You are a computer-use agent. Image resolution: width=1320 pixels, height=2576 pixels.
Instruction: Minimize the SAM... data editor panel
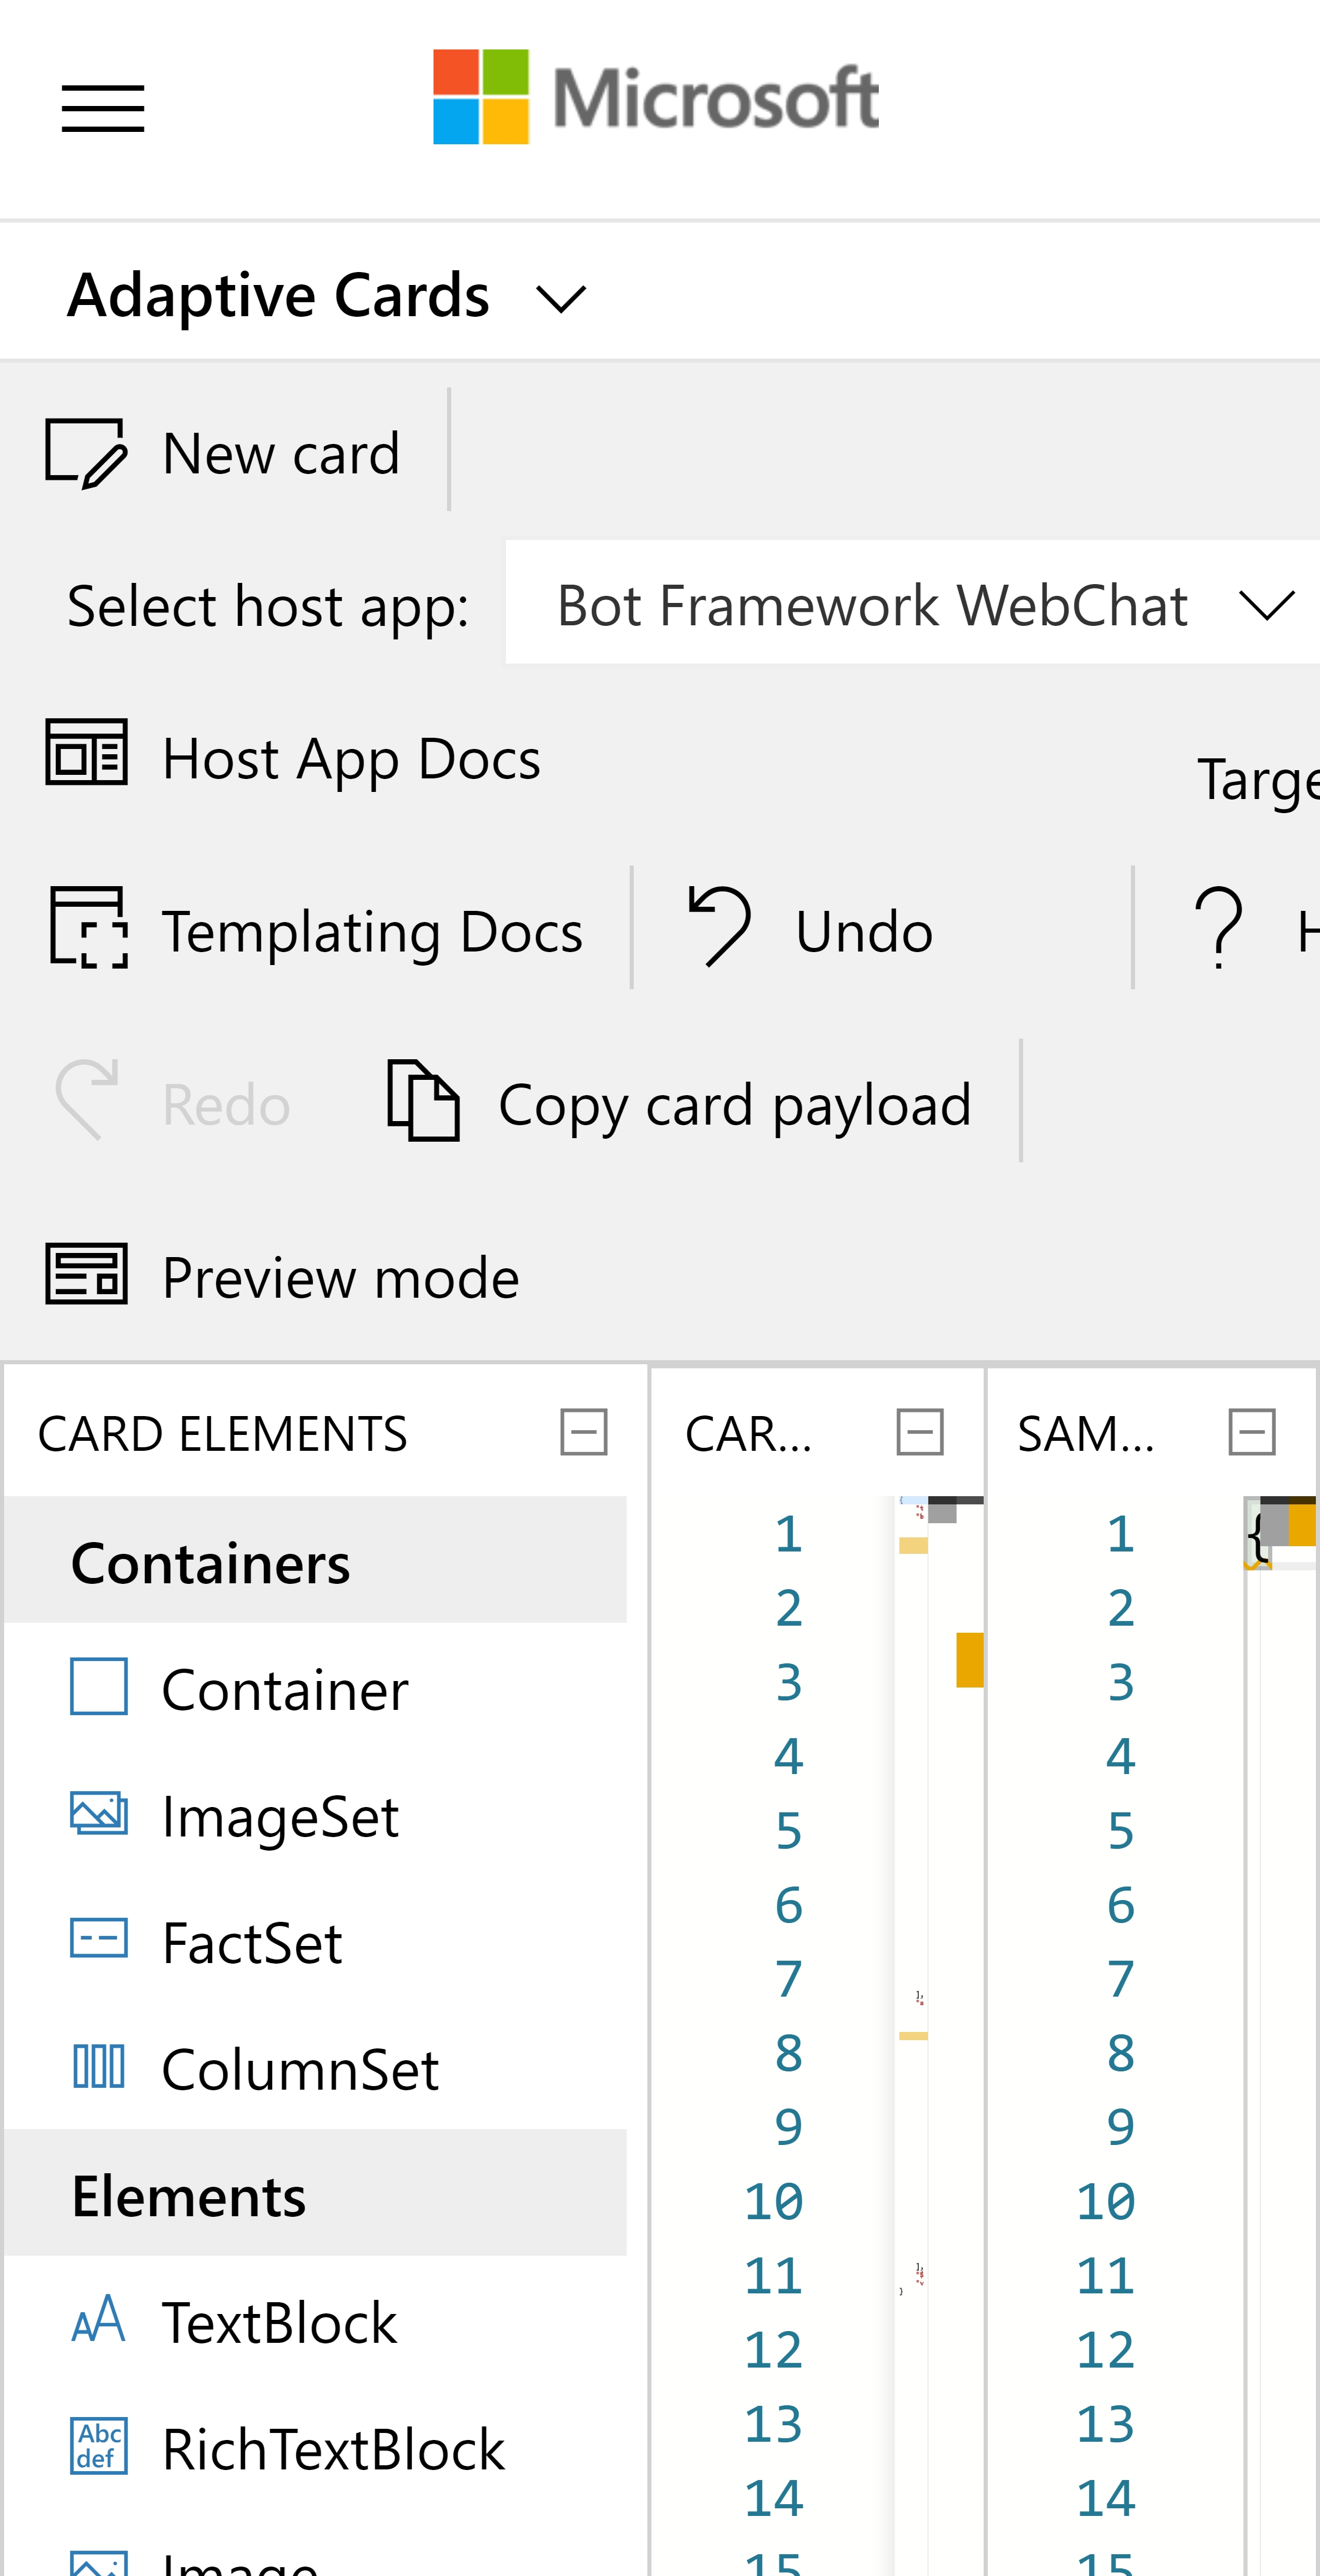[x=1251, y=1431]
